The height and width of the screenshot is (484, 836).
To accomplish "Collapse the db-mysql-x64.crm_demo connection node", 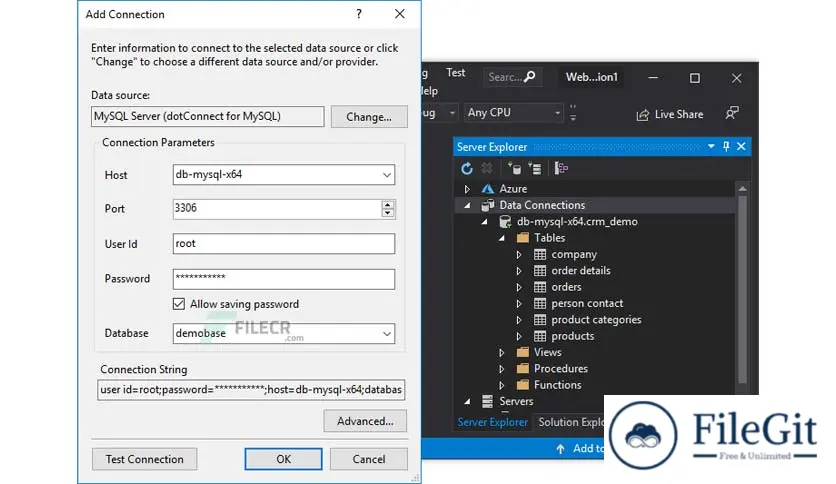I will 485,222.
